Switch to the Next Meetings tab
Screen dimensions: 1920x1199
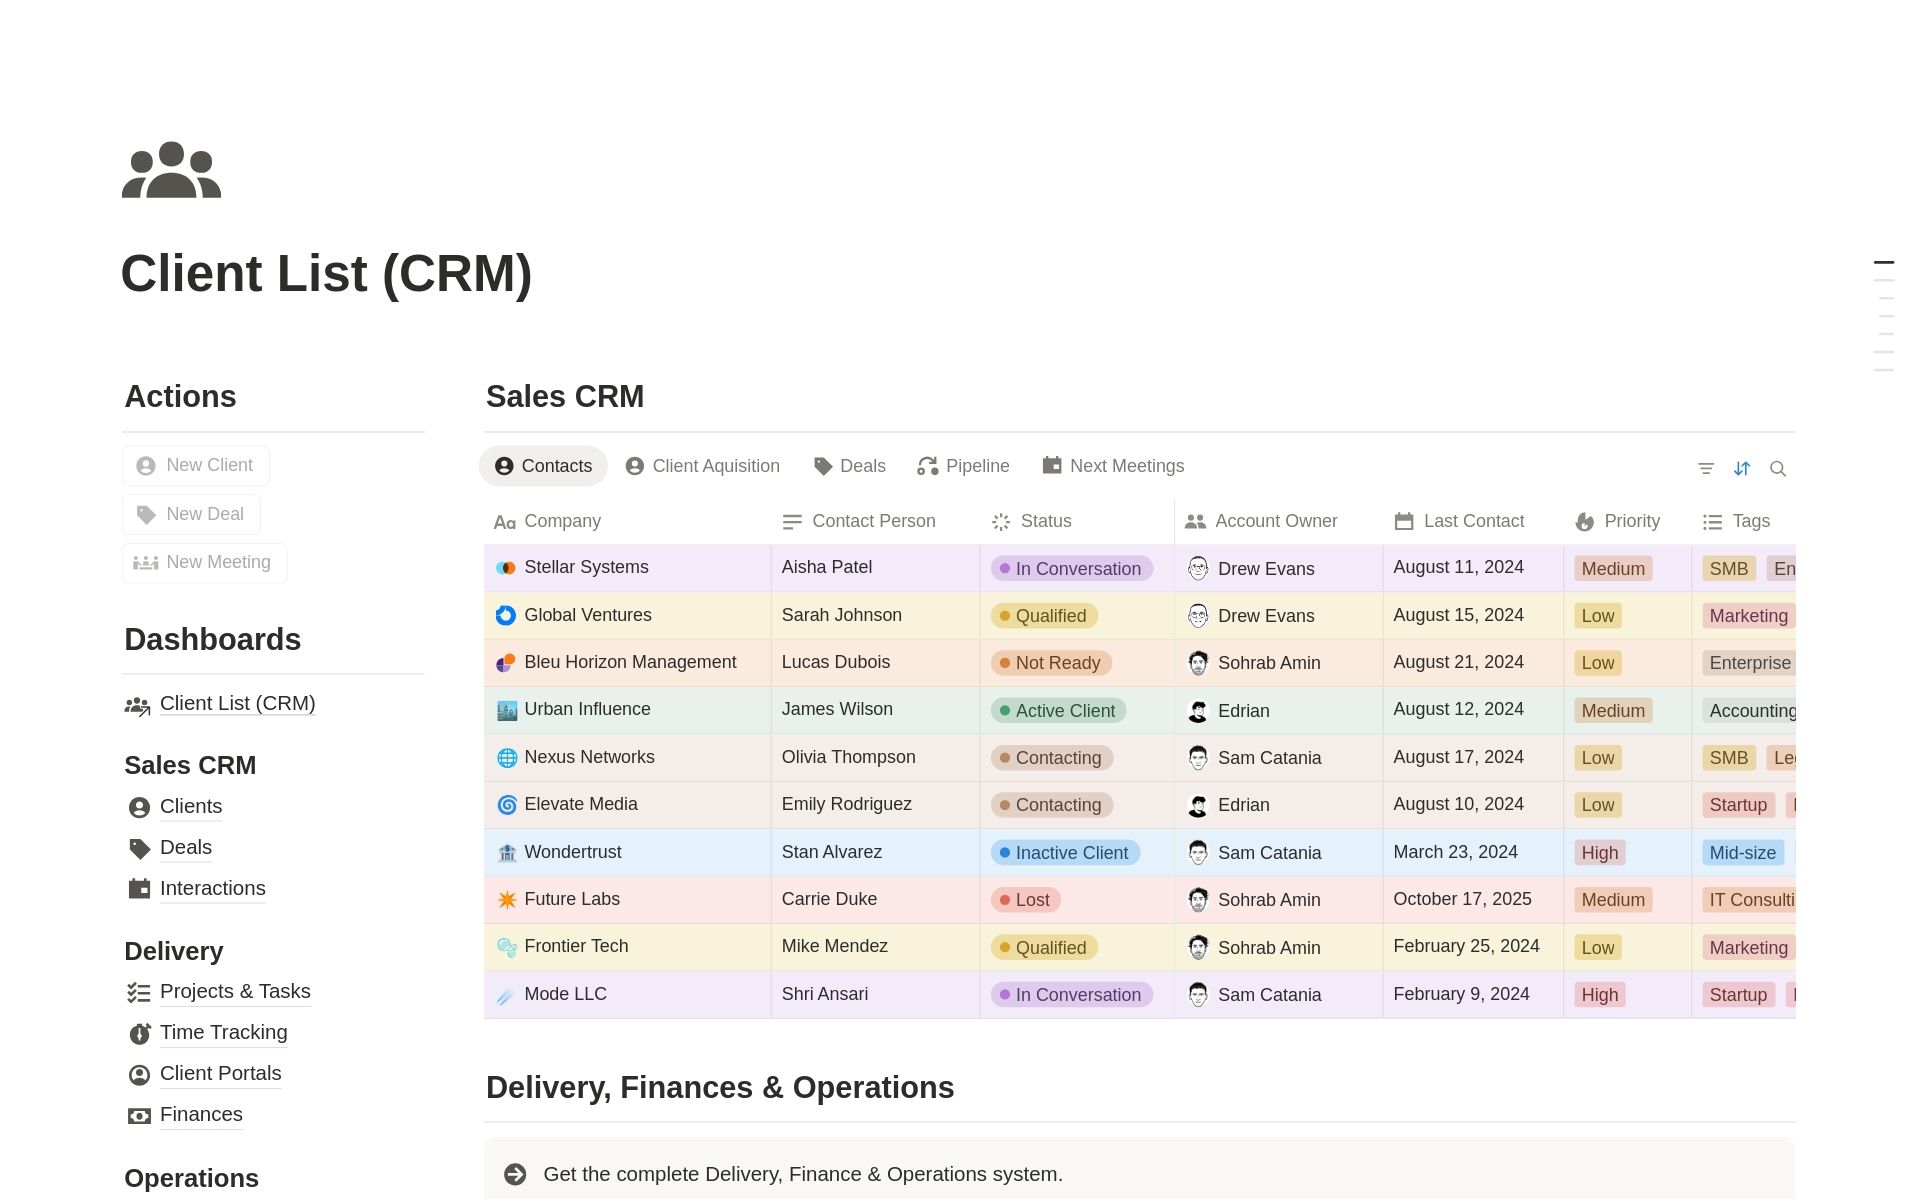pyautogui.click(x=1113, y=466)
